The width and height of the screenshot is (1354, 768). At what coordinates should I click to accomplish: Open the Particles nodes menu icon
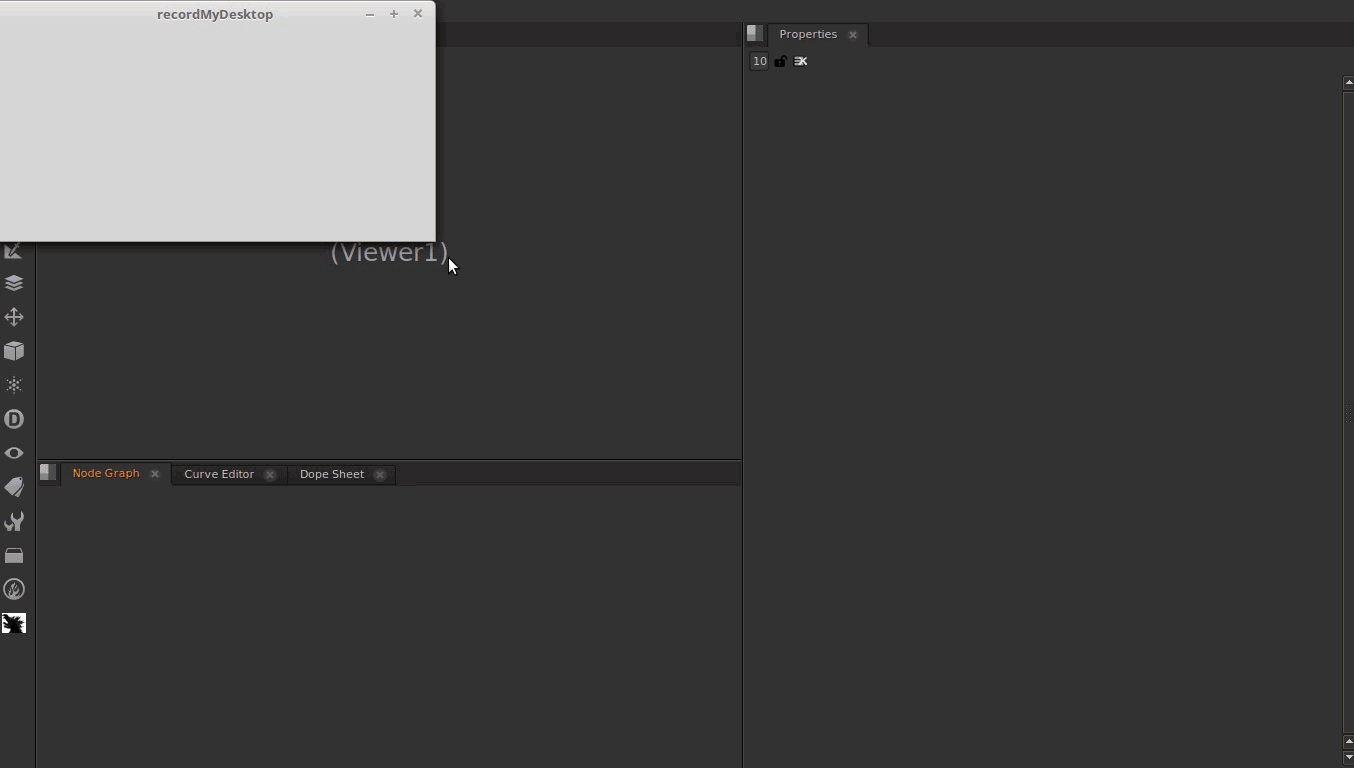point(14,385)
